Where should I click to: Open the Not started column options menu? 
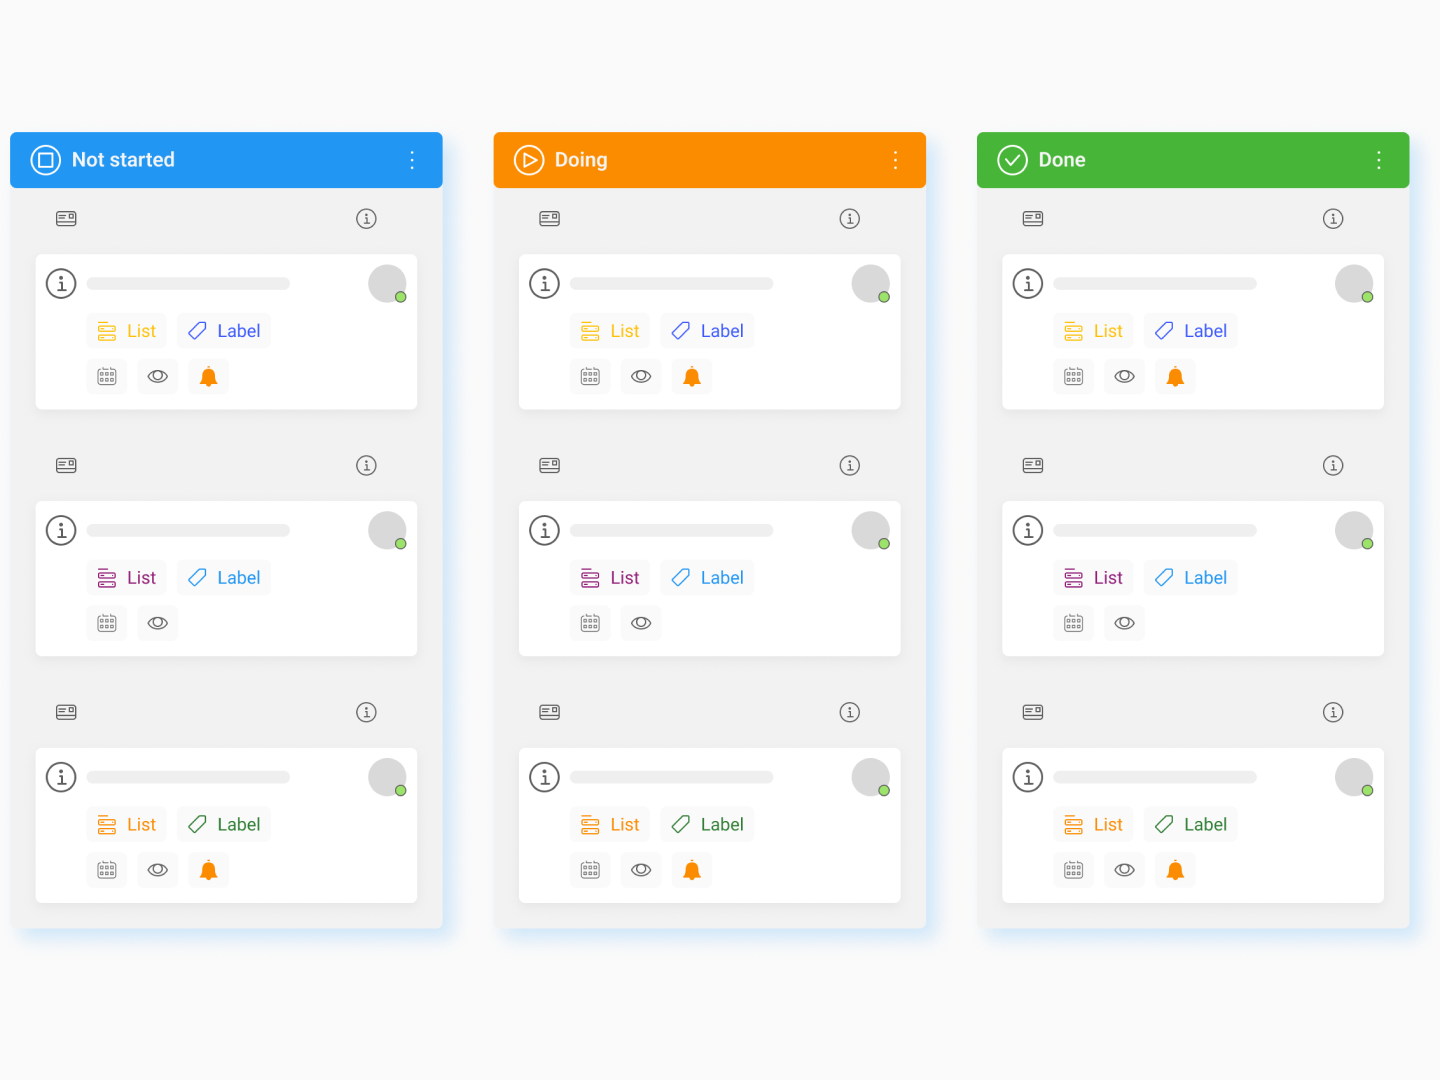(x=412, y=160)
